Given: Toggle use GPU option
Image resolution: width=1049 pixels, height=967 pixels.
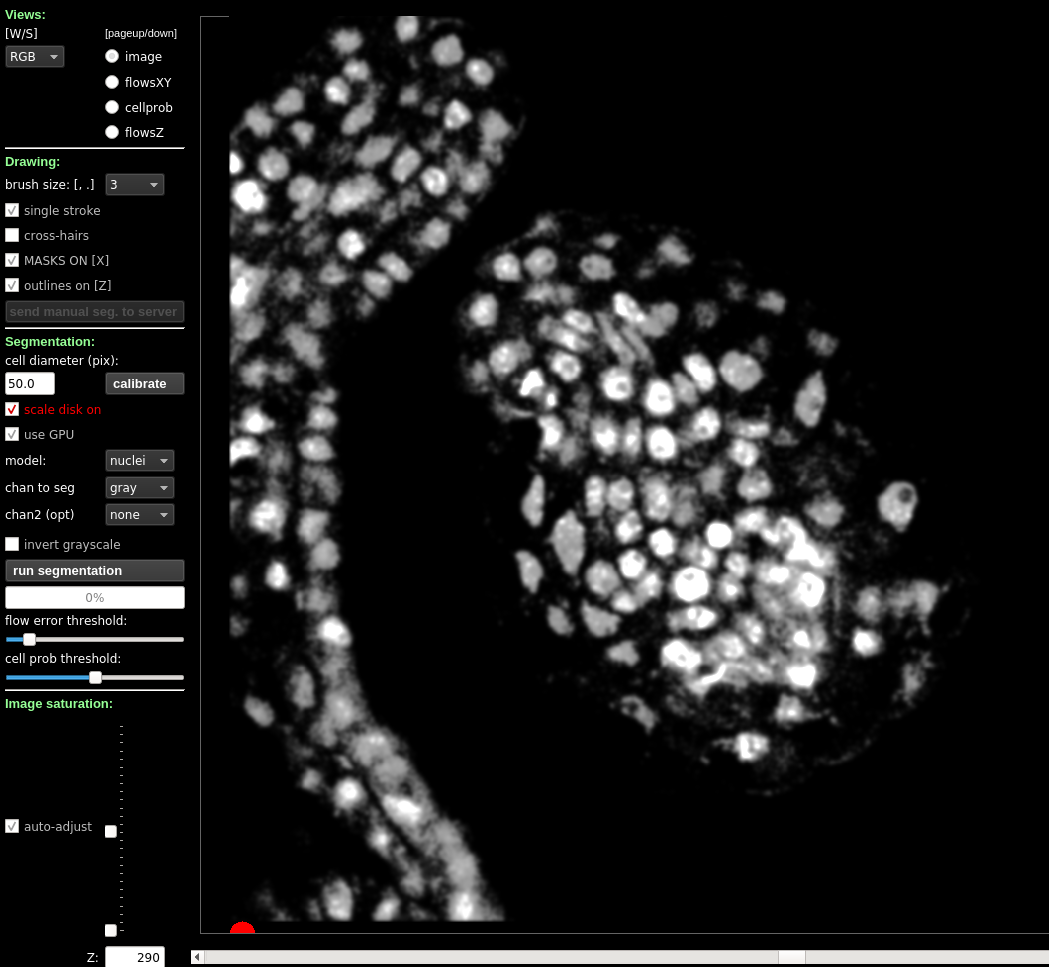Looking at the screenshot, I should (x=11, y=434).
